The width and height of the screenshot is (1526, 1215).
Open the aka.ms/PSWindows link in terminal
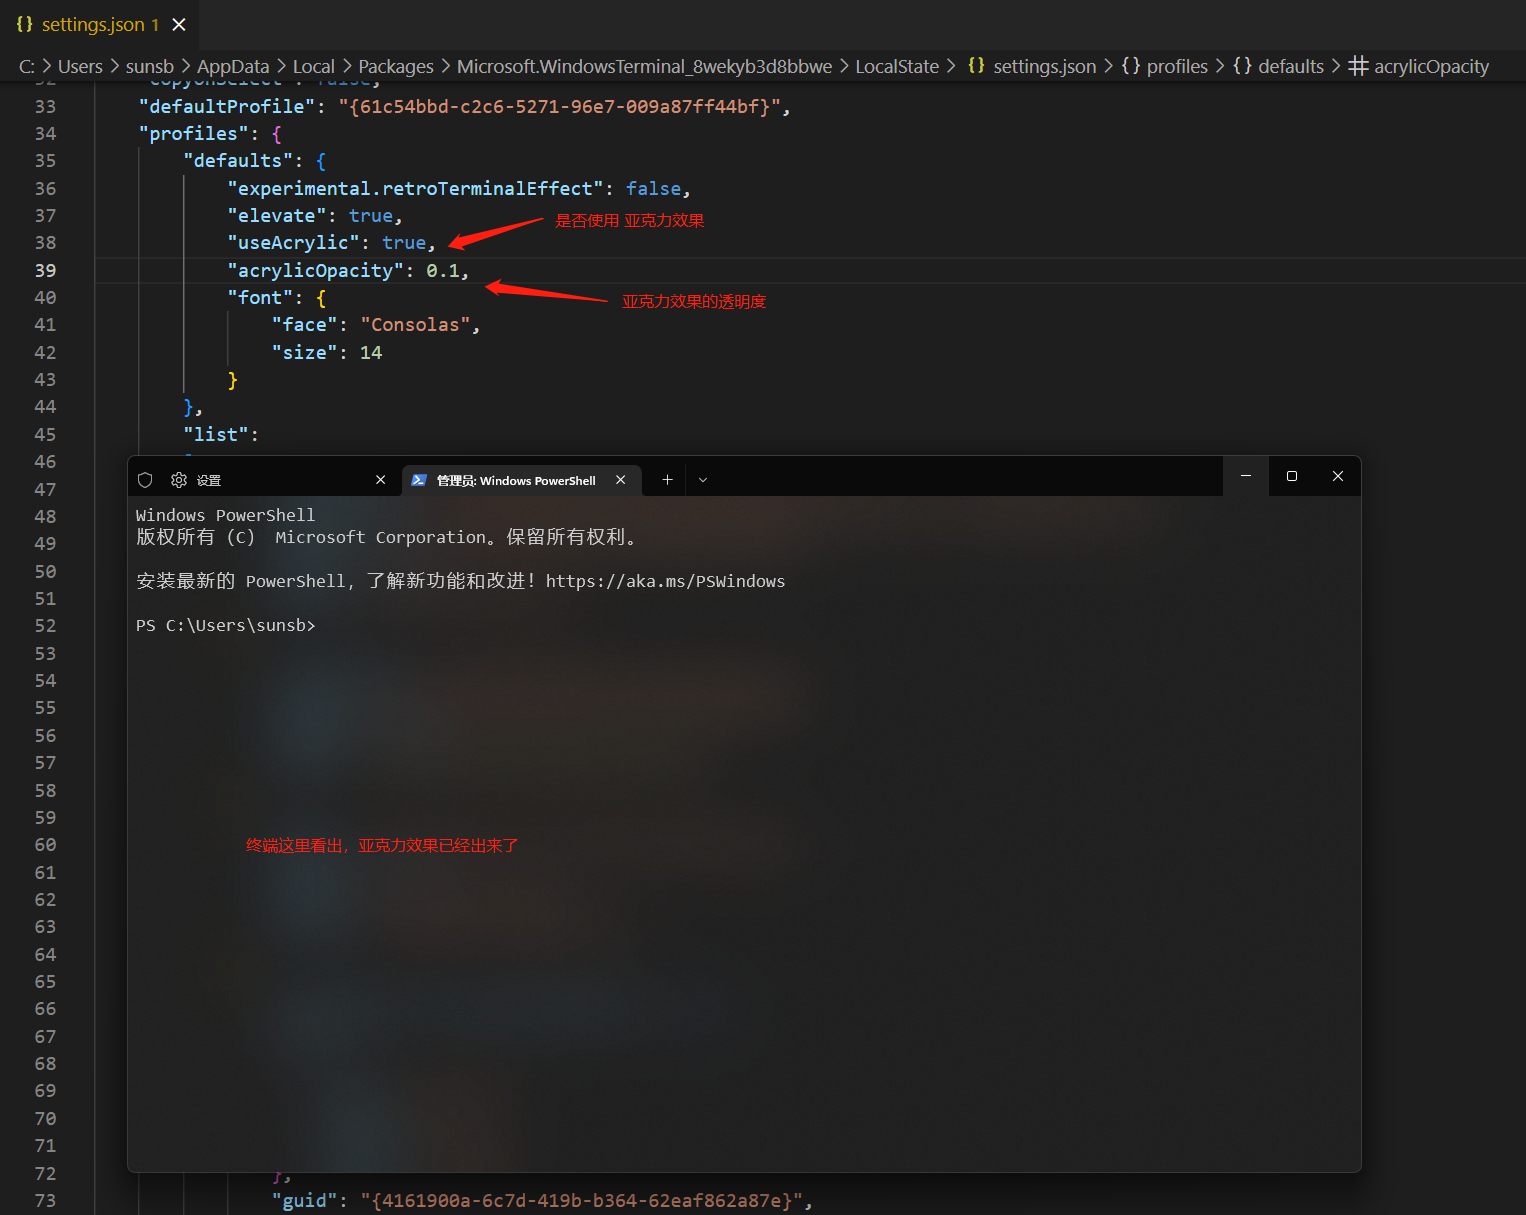click(665, 581)
